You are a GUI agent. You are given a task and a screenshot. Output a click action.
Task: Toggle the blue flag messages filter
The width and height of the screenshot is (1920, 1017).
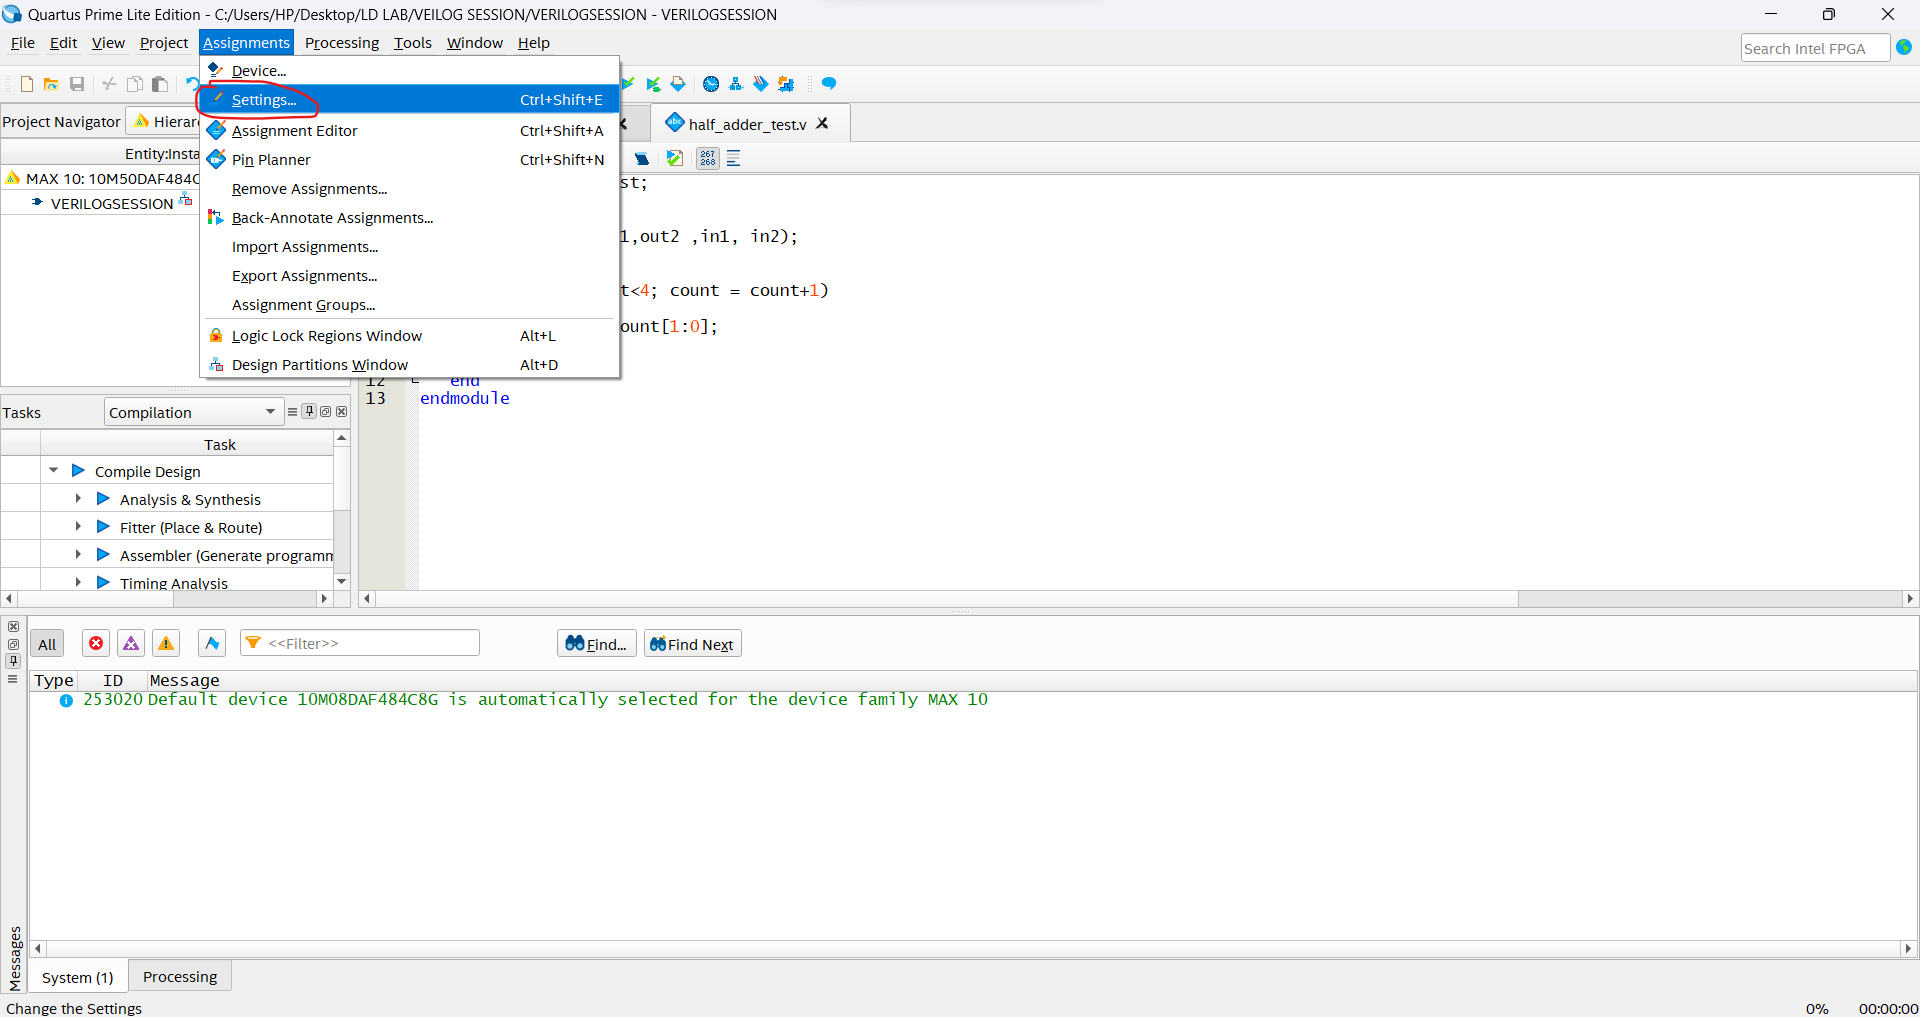(212, 643)
